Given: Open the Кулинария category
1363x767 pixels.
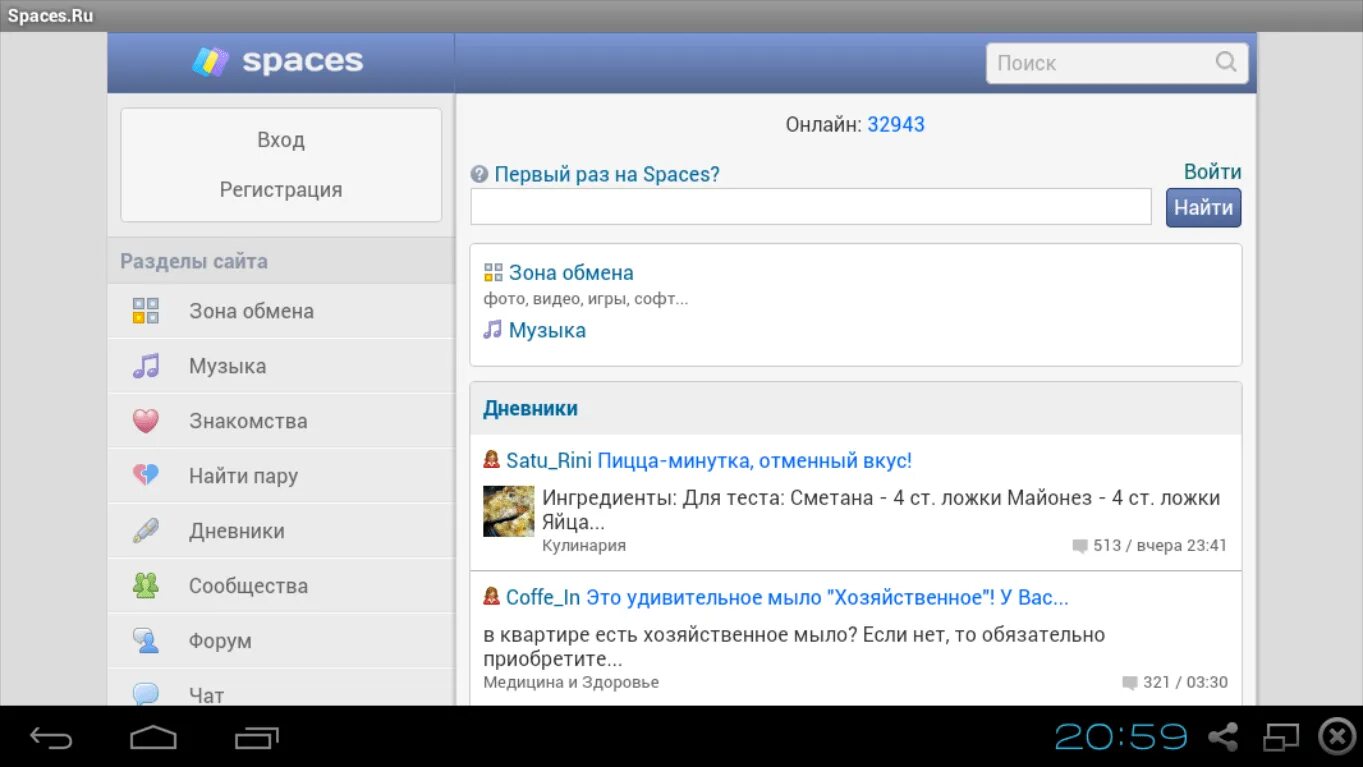Looking at the screenshot, I should pos(584,546).
